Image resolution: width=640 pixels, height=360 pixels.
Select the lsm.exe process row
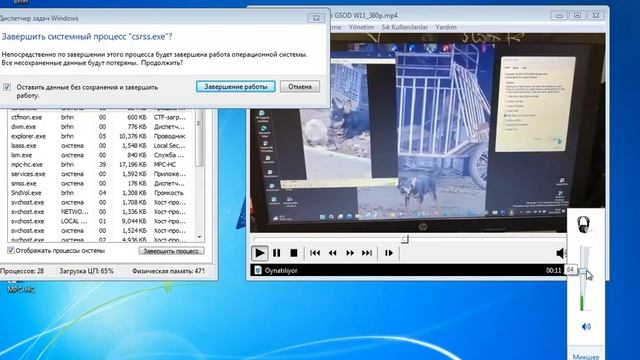[x=101, y=155]
